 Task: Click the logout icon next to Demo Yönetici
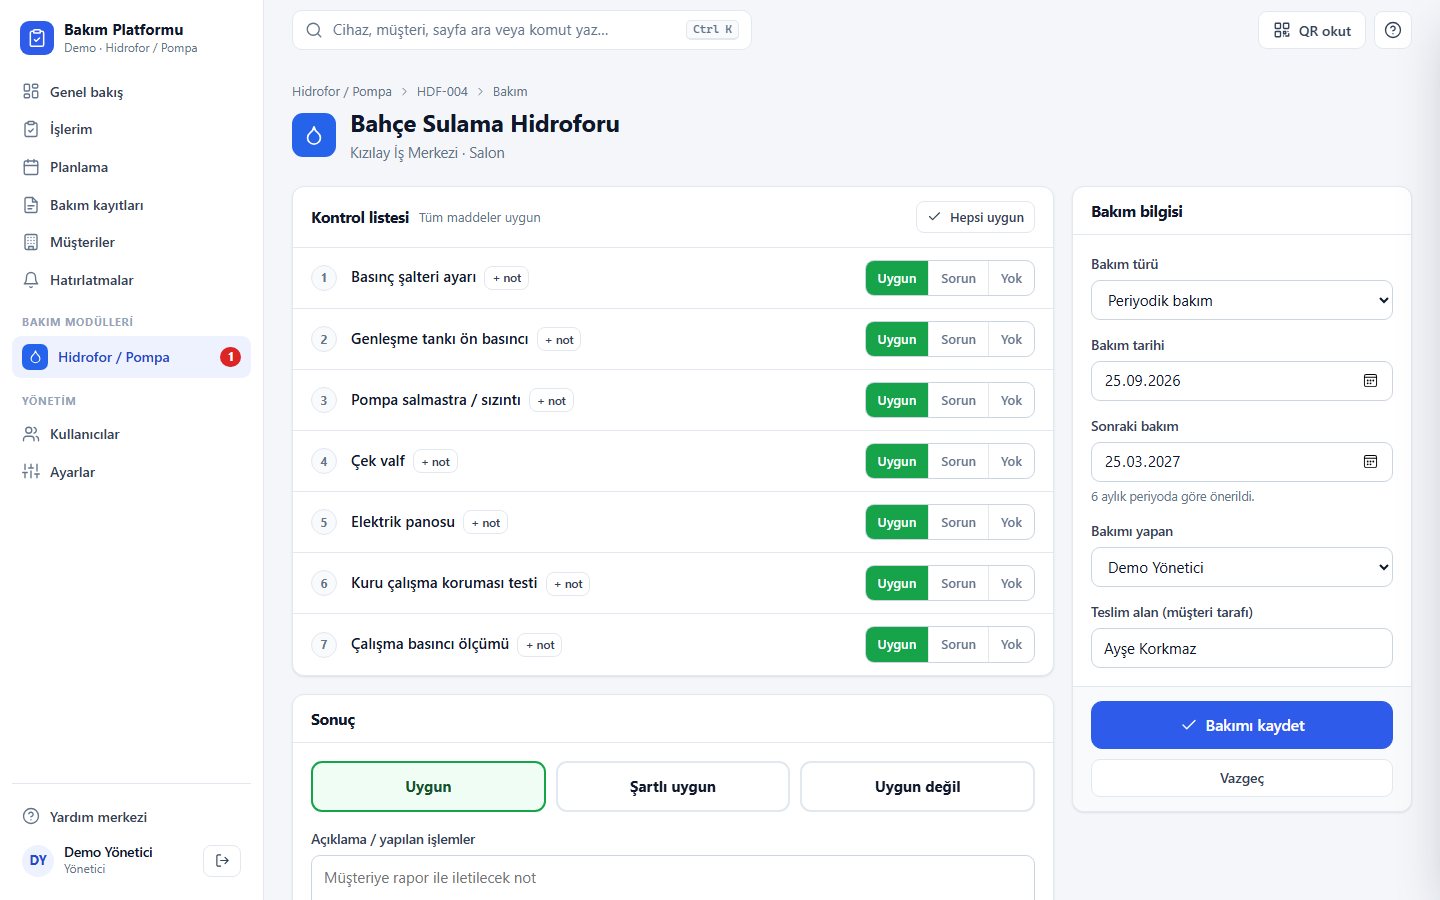222,860
